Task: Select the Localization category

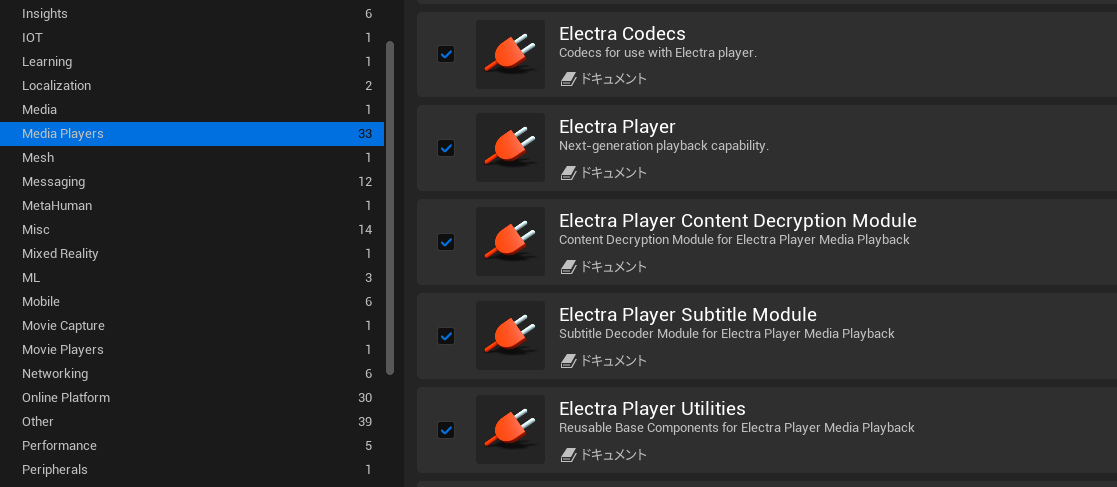Action: tap(192, 85)
